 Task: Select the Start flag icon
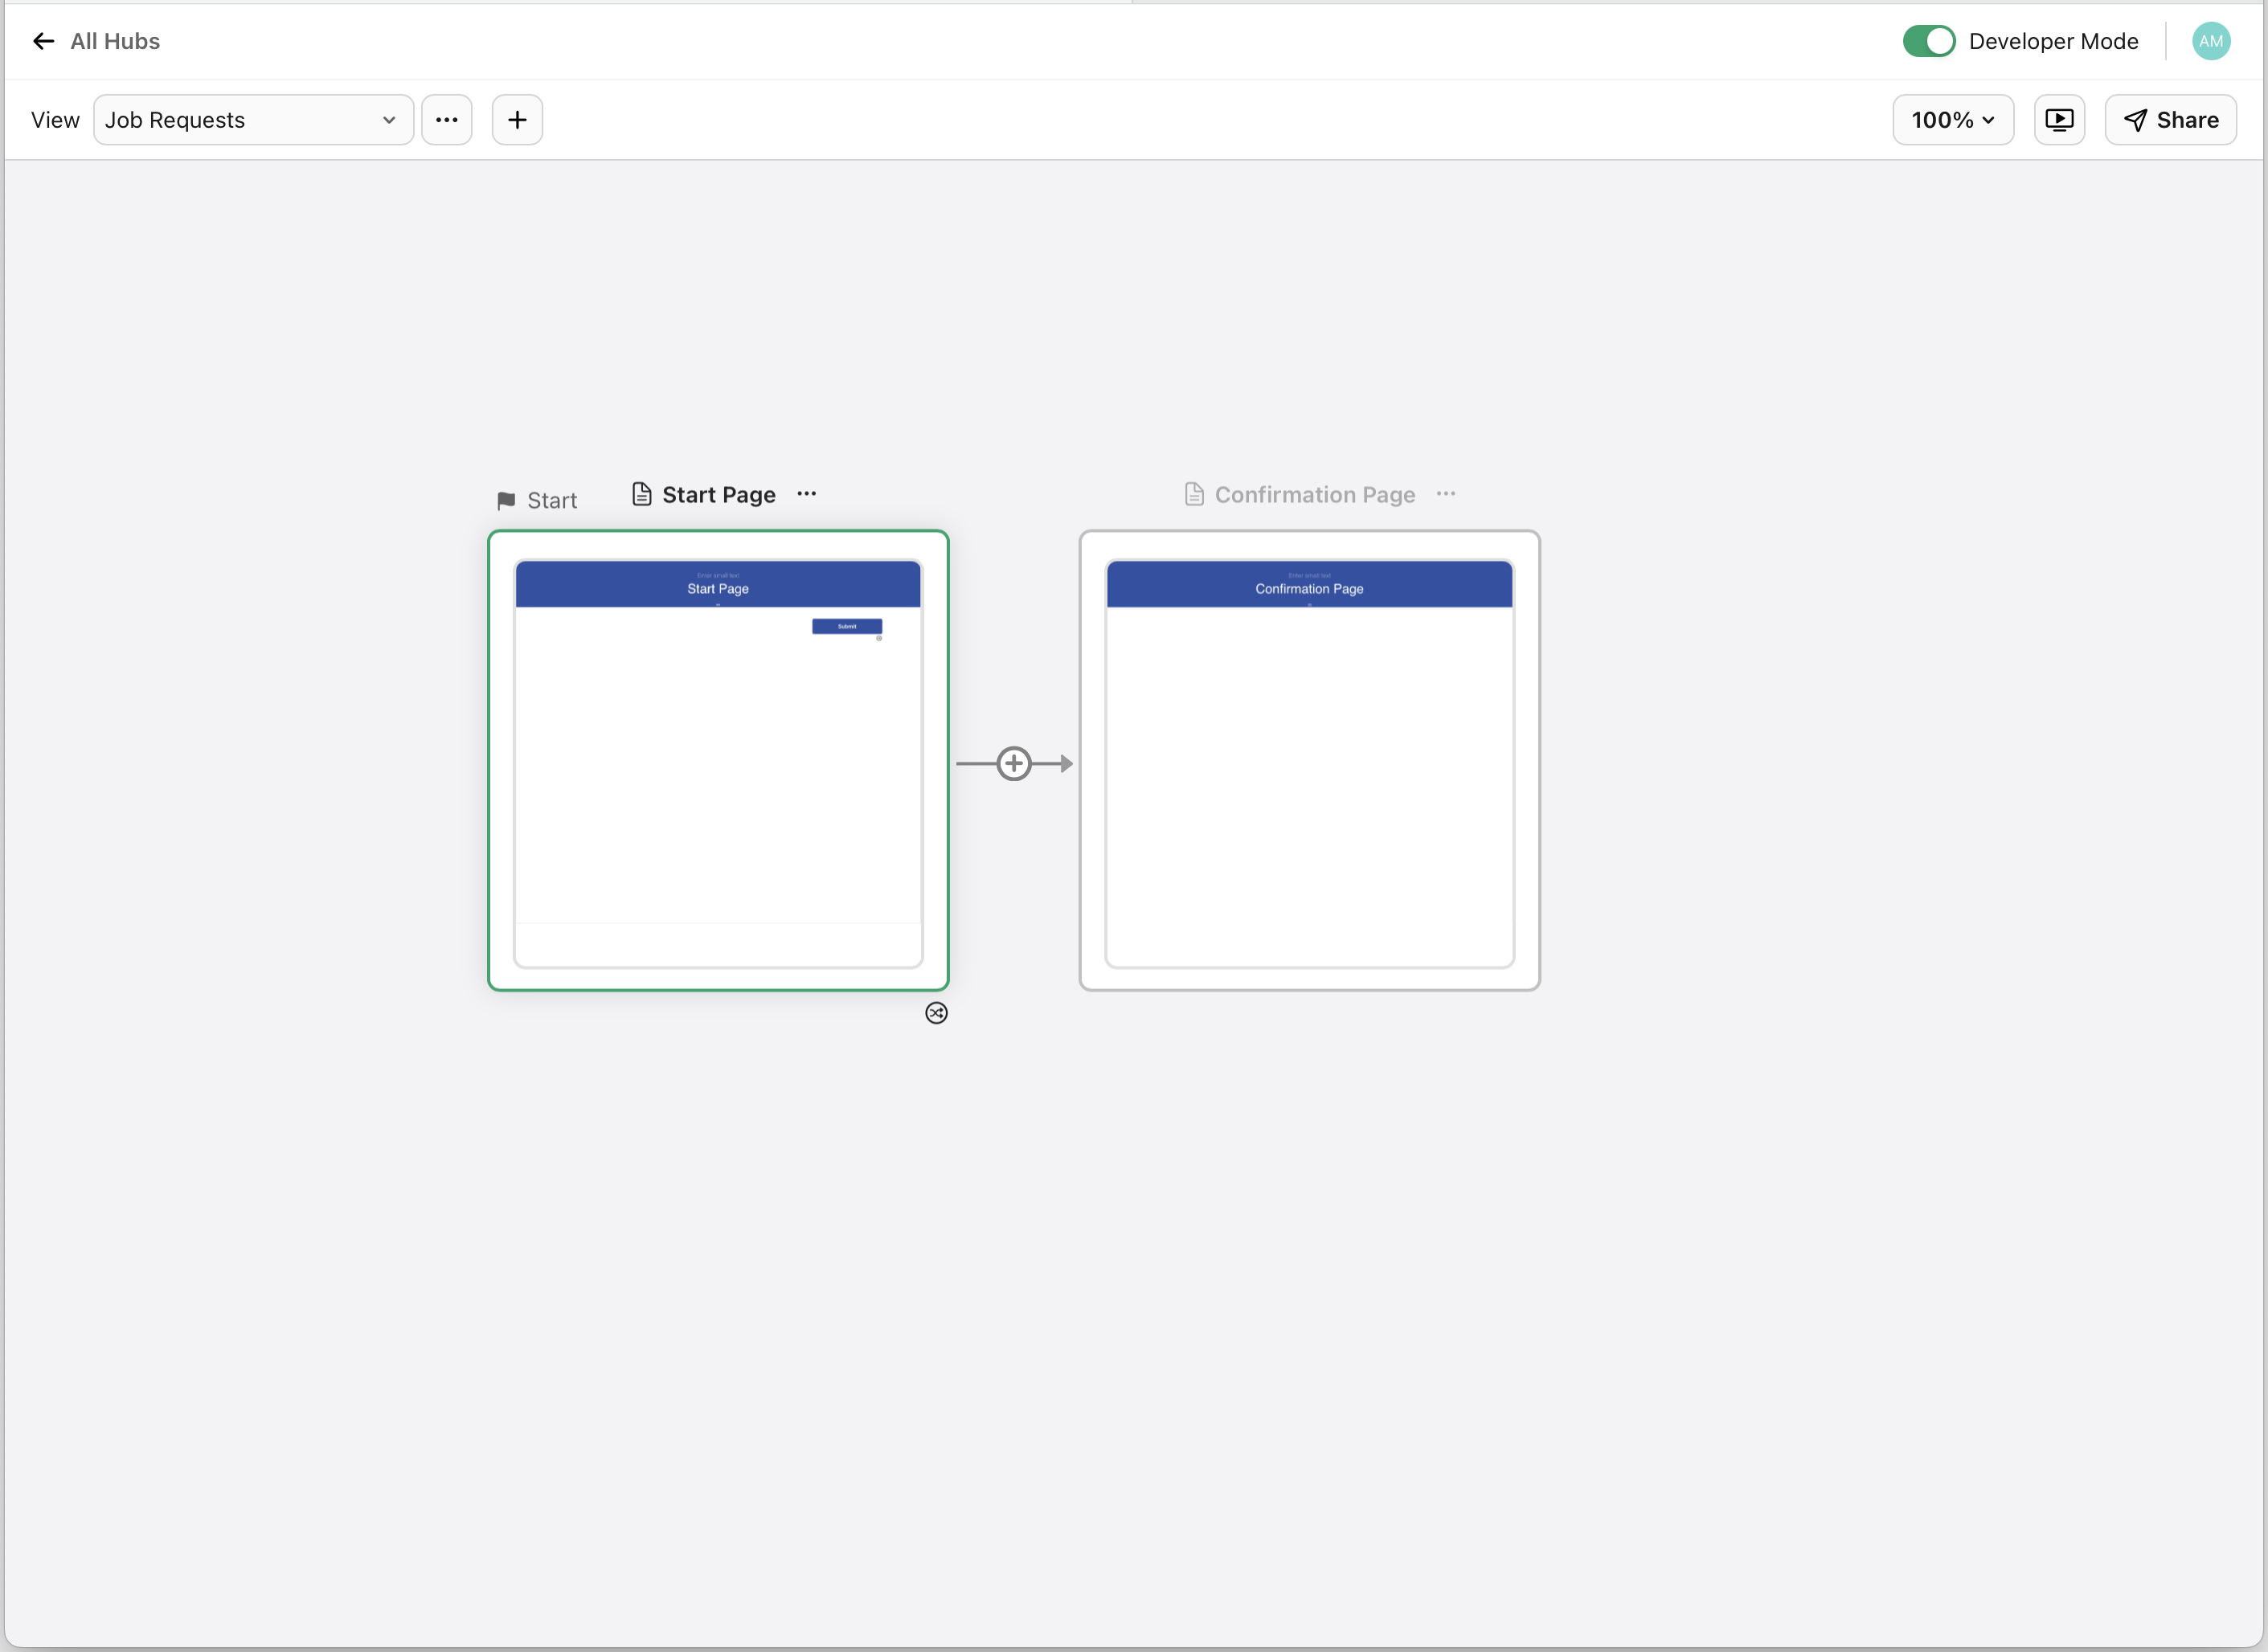click(x=507, y=500)
